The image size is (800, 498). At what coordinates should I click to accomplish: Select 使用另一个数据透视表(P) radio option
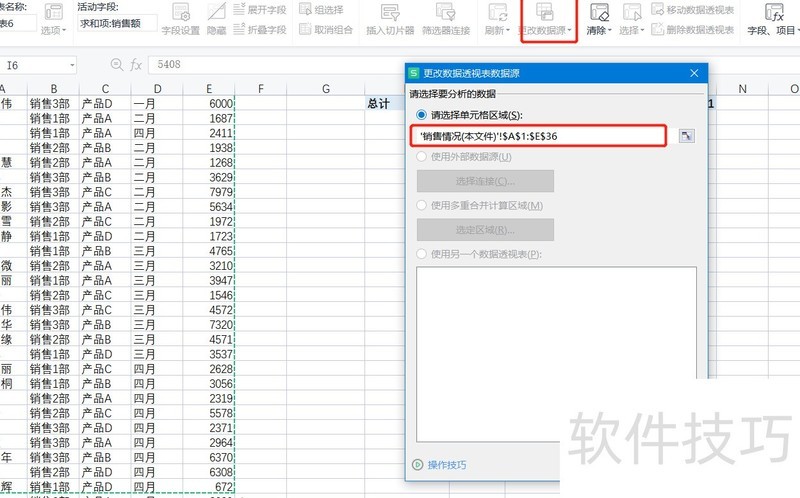pyautogui.click(x=421, y=254)
